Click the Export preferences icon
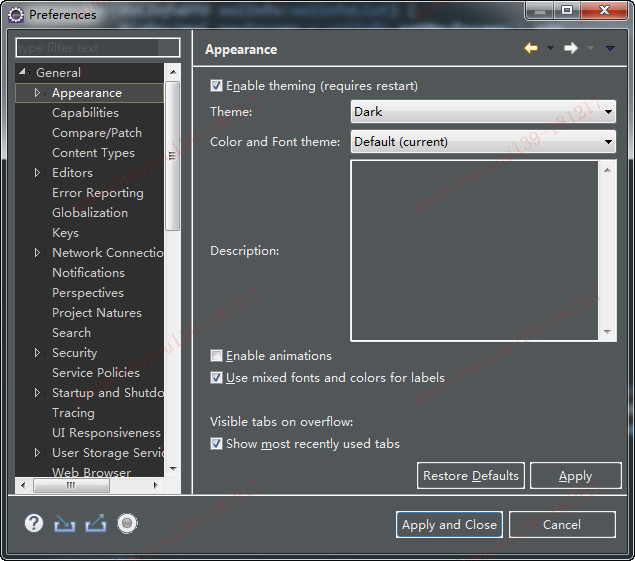 (96, 523)
